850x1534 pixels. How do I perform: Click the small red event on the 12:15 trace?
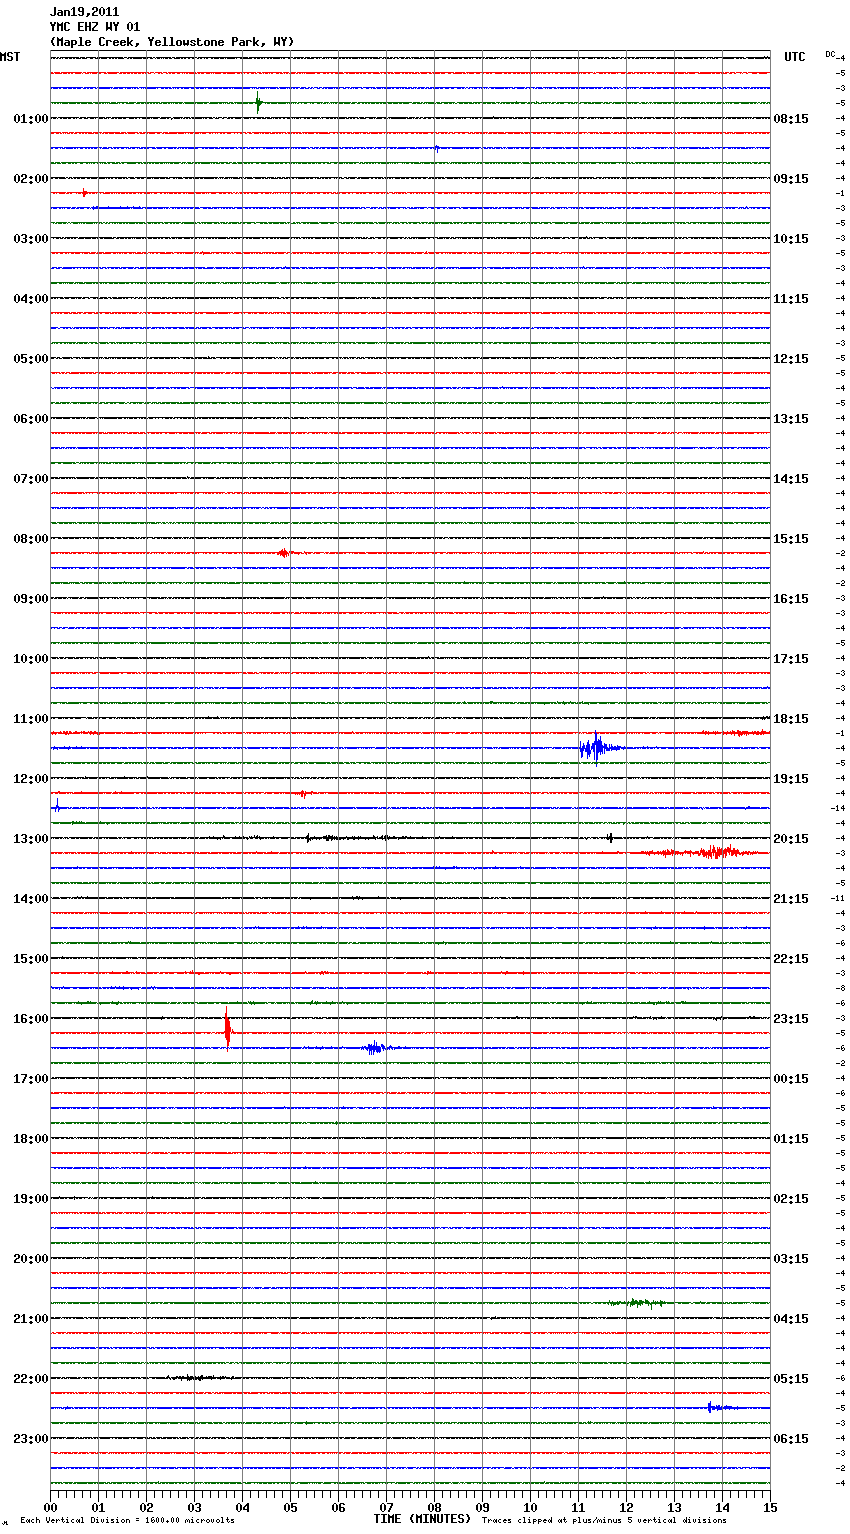pyautogui.click(x=303, y=793)
